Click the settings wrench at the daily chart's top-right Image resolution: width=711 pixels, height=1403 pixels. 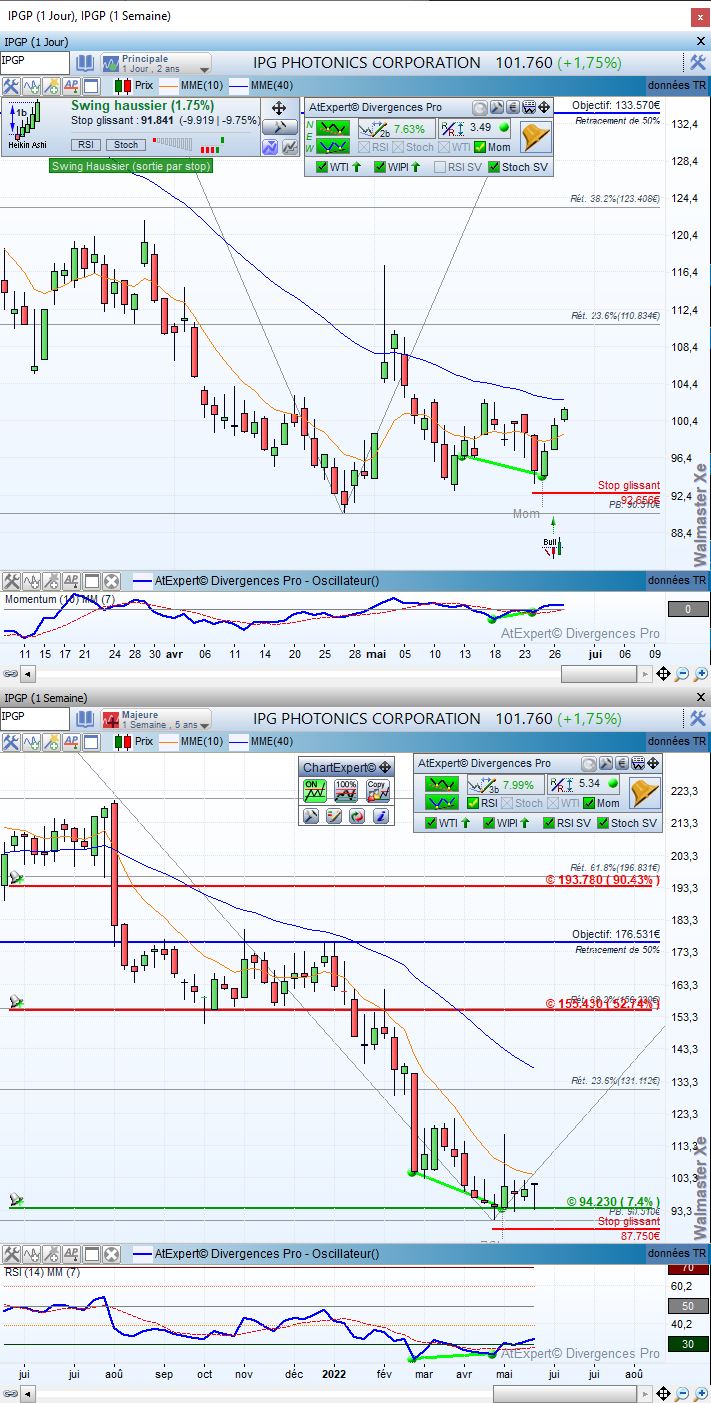(x=698, y=62)
